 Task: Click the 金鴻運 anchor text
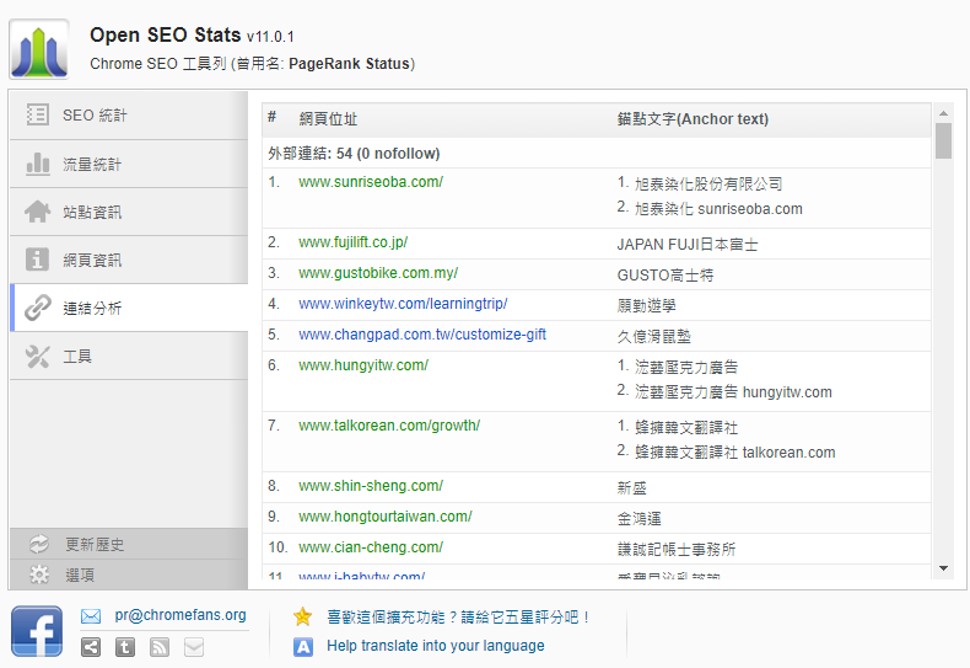(x=639, y=518)
